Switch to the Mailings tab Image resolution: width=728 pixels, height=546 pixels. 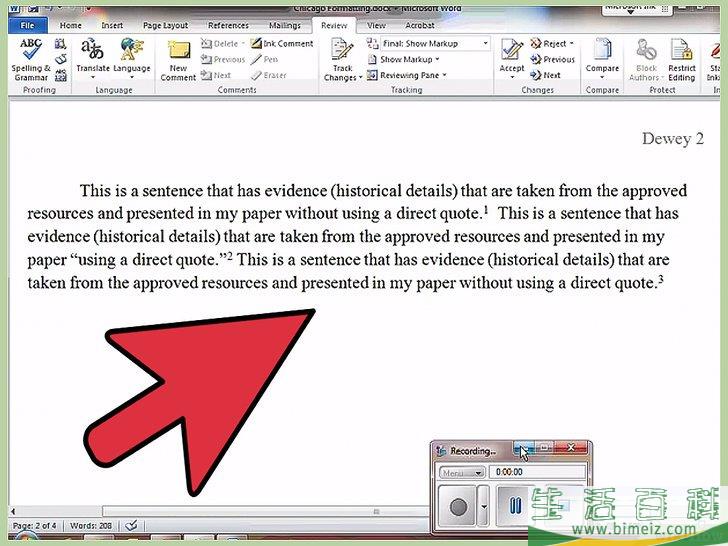point(285,26)
